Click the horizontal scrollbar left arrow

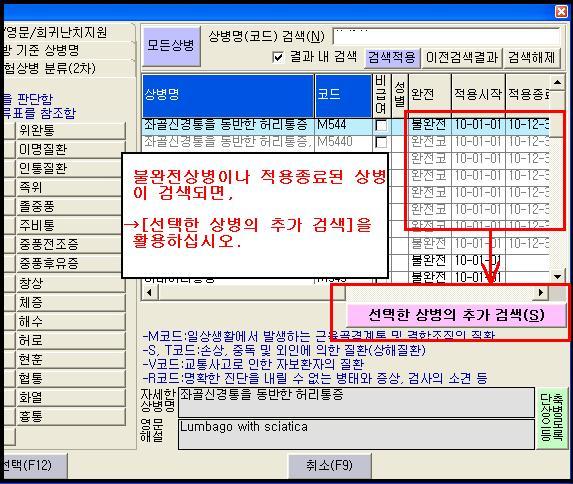tap(149, 292)
